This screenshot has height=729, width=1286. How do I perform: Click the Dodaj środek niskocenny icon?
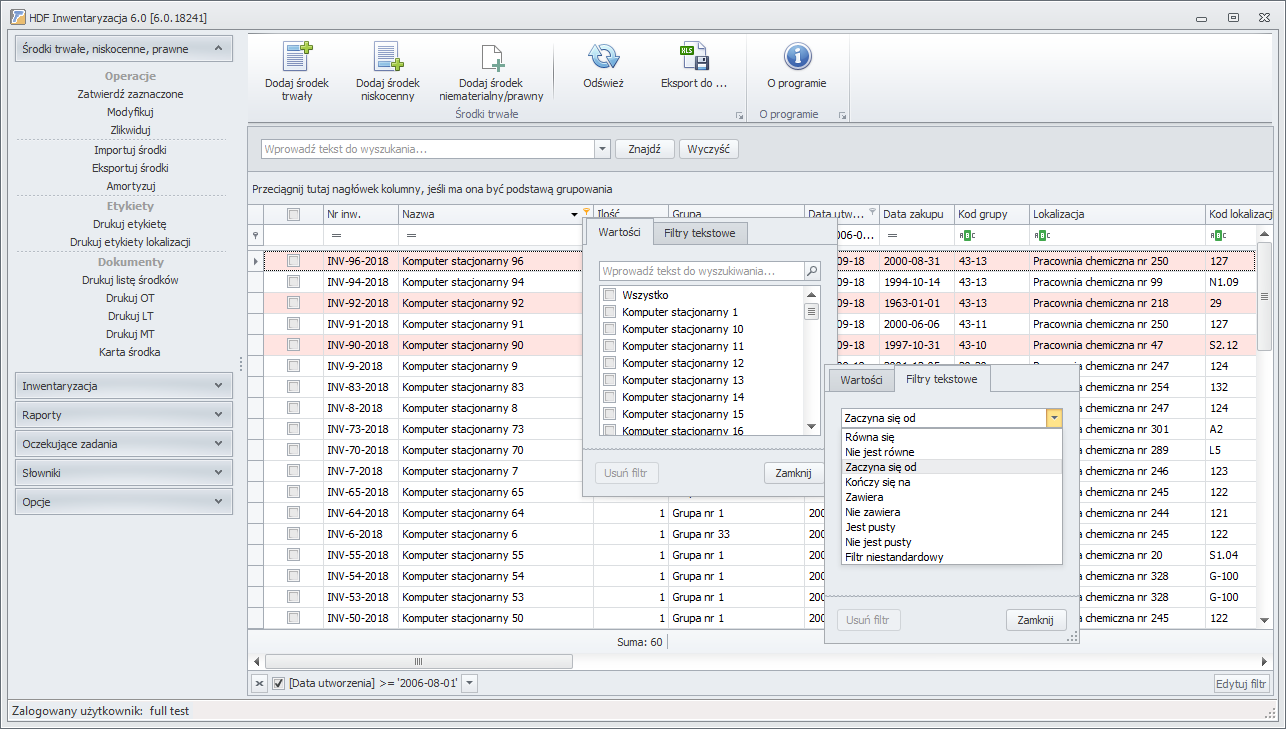point(387,56)
